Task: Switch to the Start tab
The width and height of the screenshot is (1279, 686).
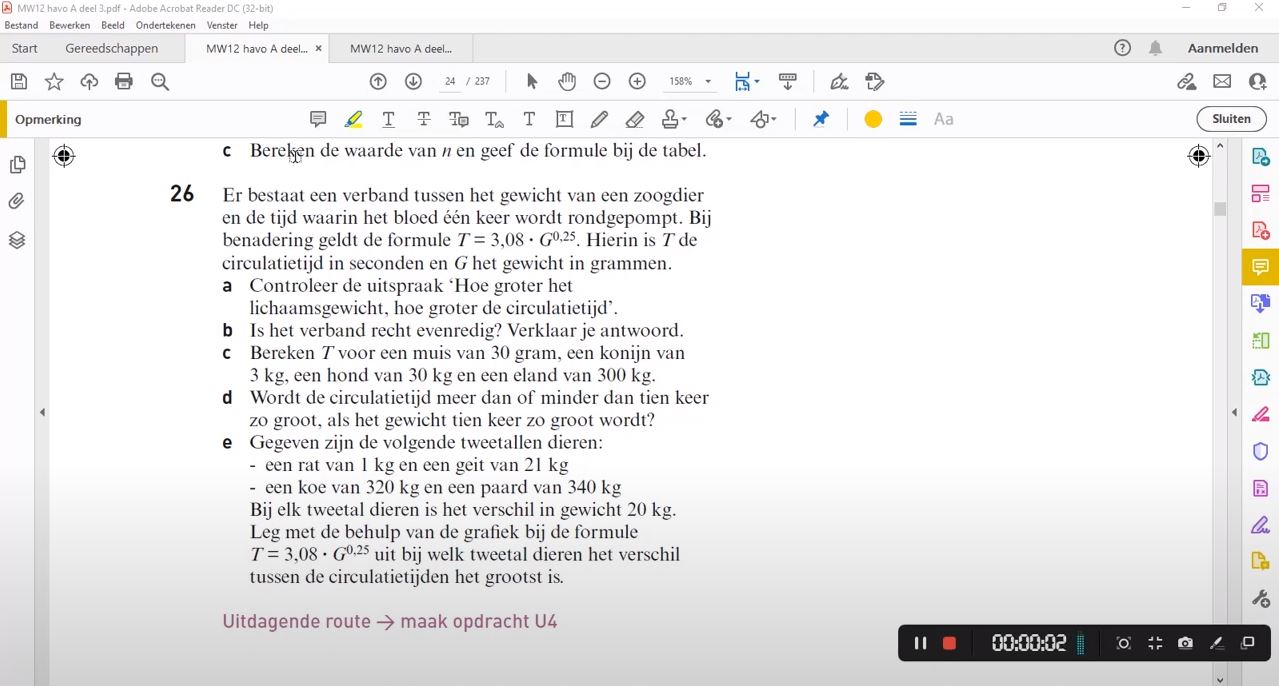Action: pos(25,48)
